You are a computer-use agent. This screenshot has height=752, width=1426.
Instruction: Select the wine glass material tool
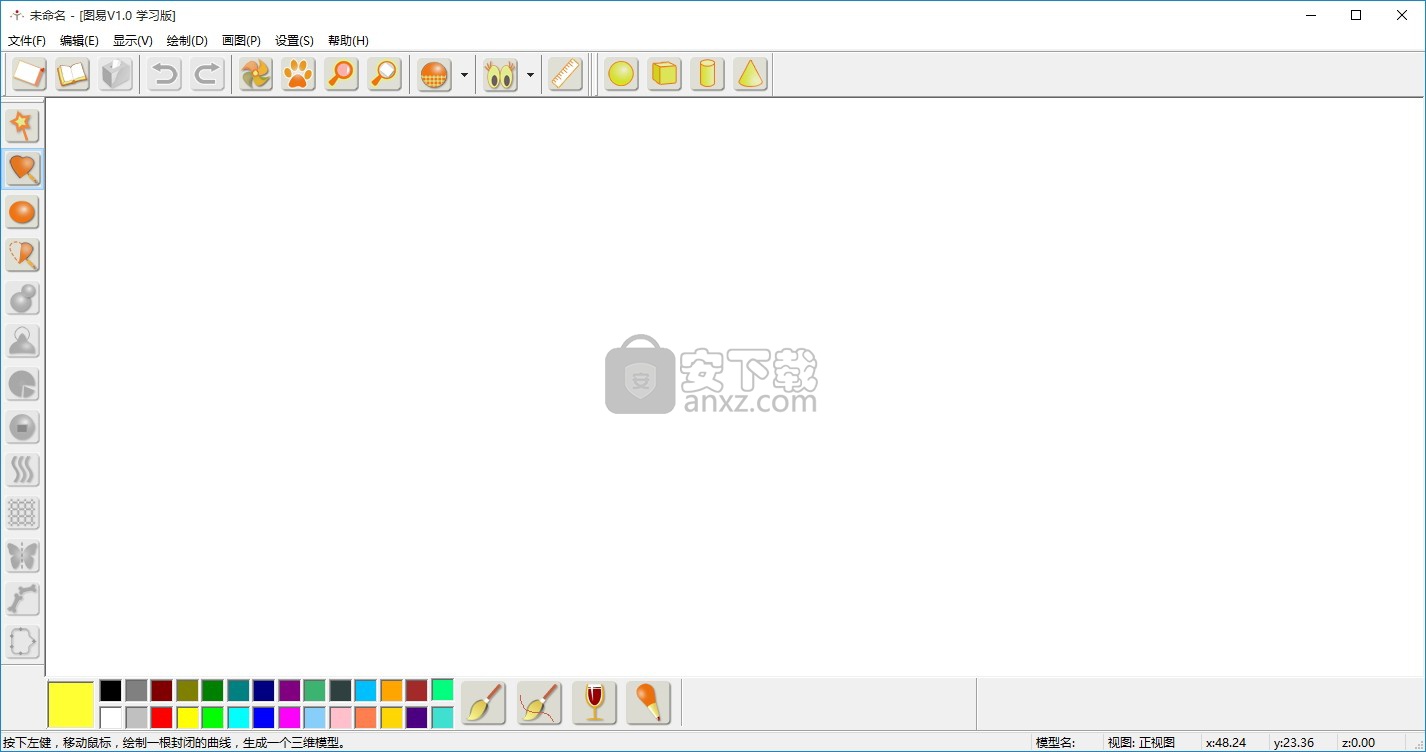point(594,703)
